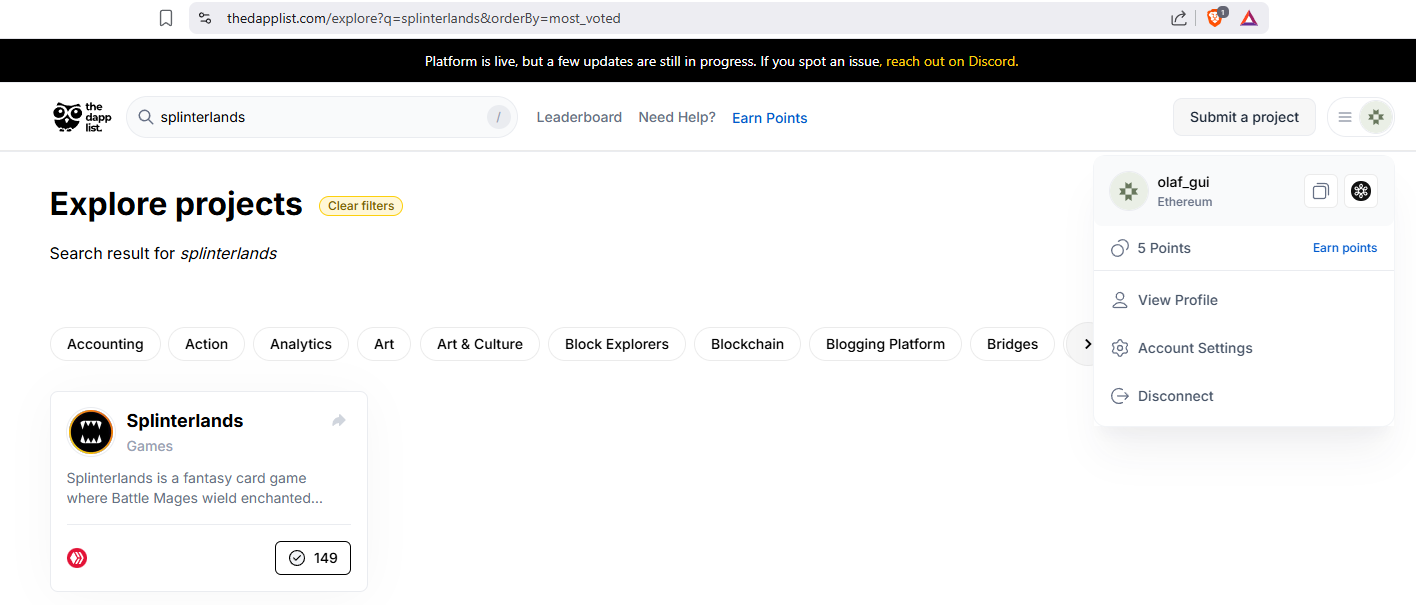Toggle the hamburger account menu

click(1345, 117)
